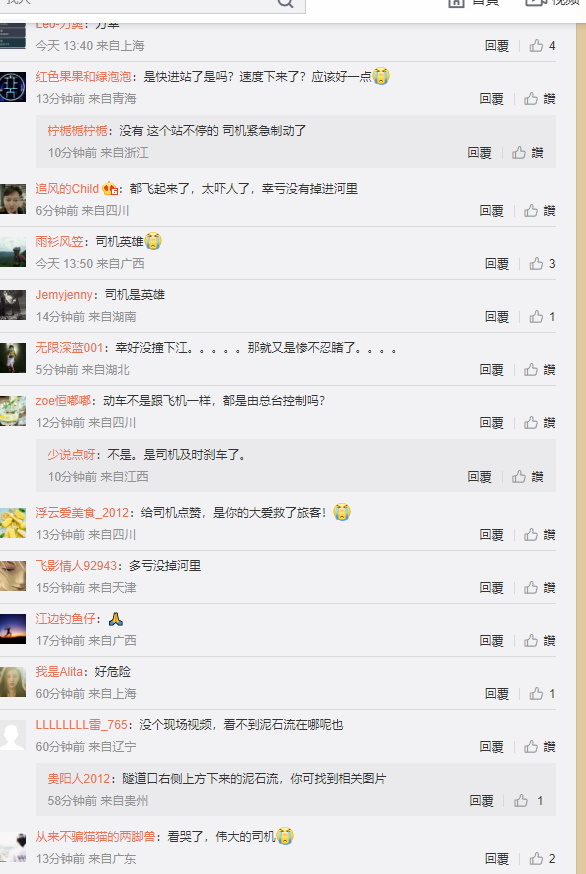Like 我是Alita's comment
The height and width of the screenshot is (874, 586).
(x=542, y=693)
